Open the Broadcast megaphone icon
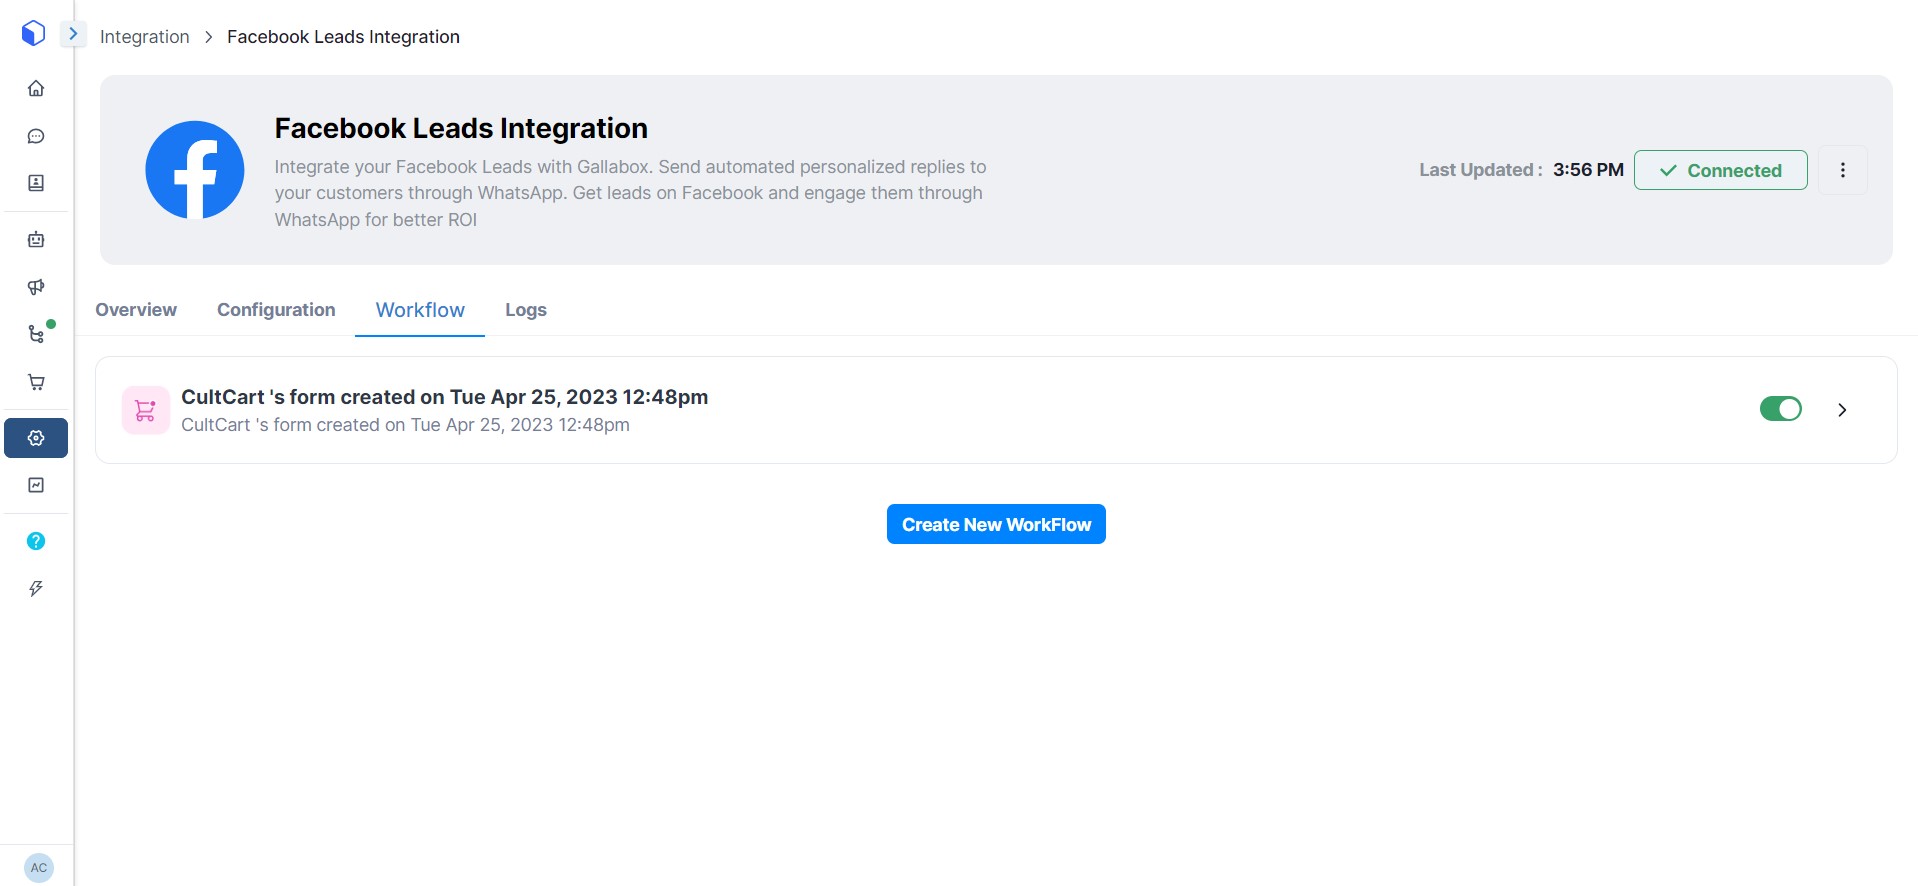This screenshot has height=886, width=1918. tap(36, 287)
